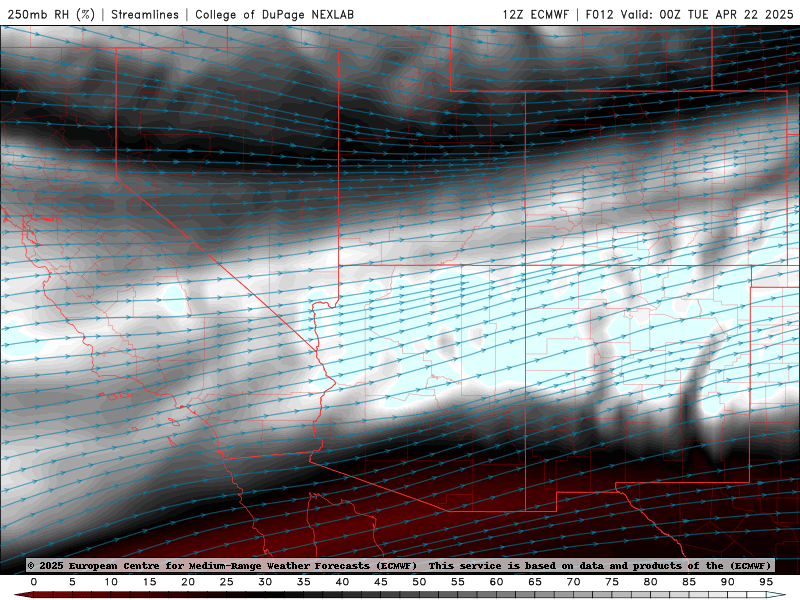Viewport: 800px width, 600px height.
Task: Click the colorbar label "50"
Action: [x=419, y=582]
